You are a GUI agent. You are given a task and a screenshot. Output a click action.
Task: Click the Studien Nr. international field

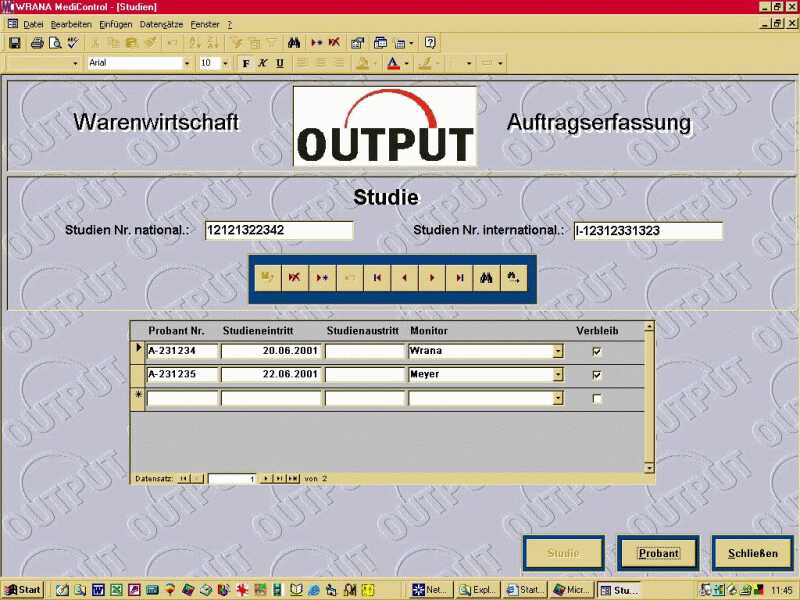pos(648,231)
